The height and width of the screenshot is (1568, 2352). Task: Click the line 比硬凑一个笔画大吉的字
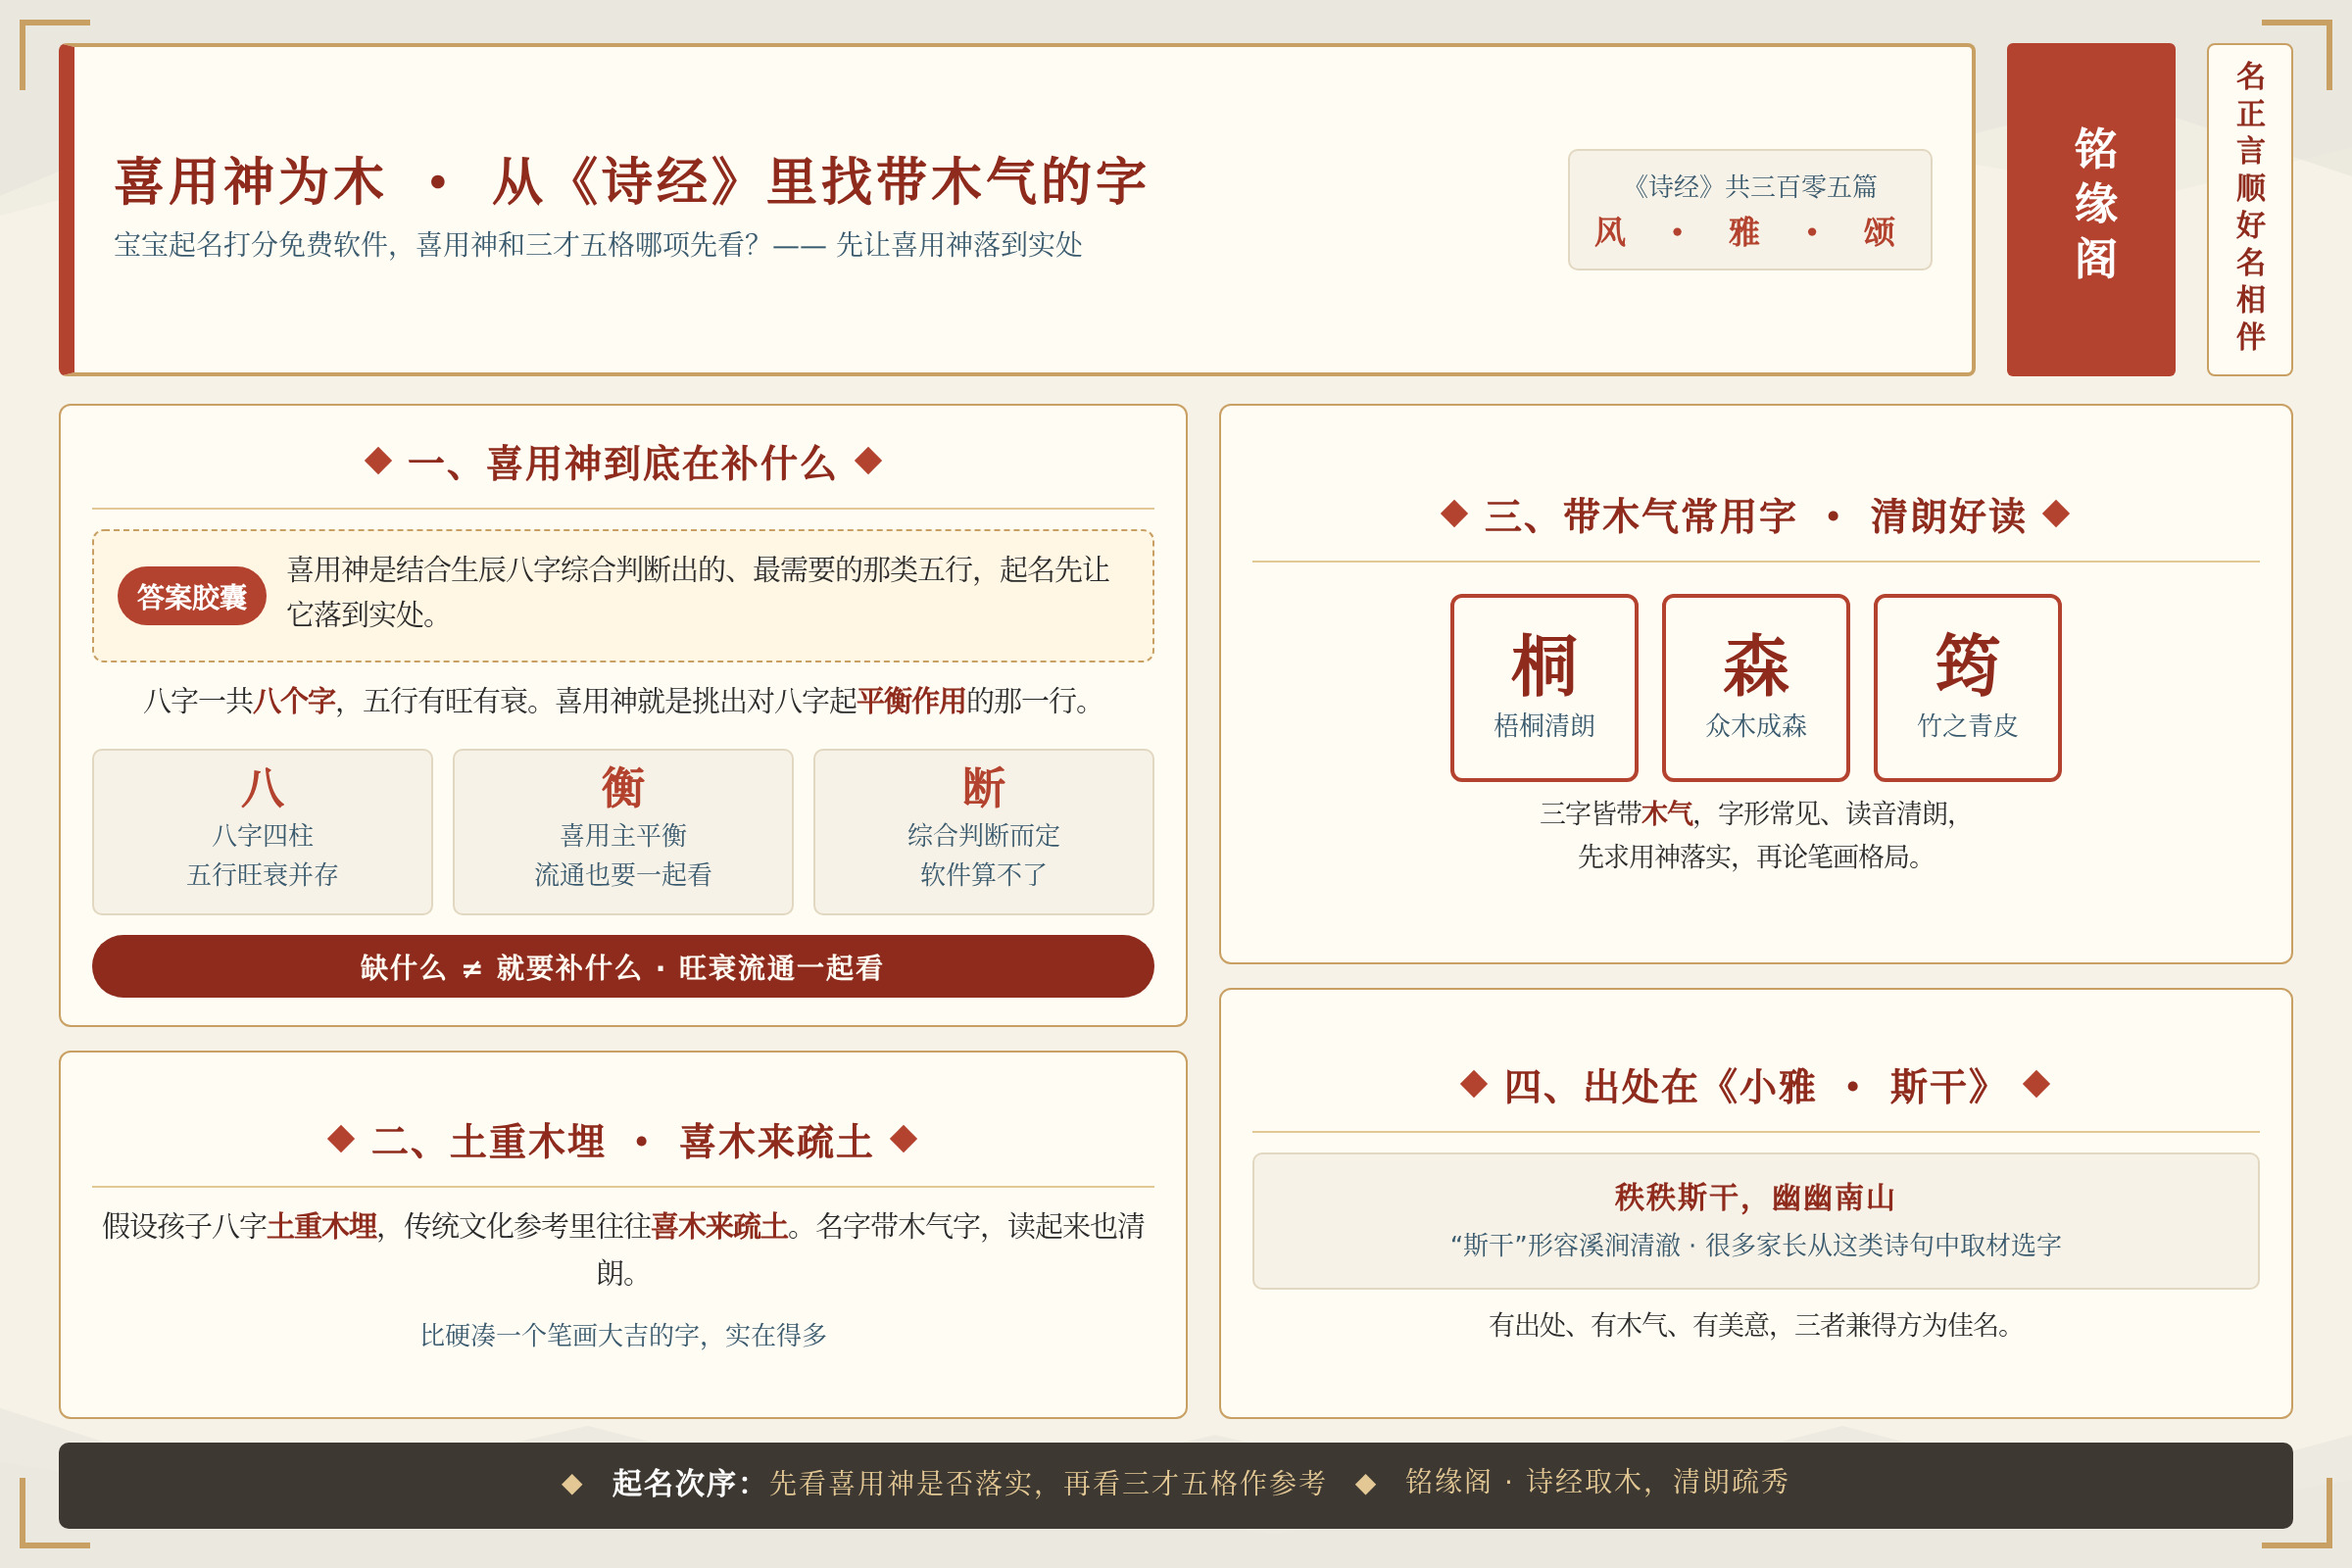623,1335
